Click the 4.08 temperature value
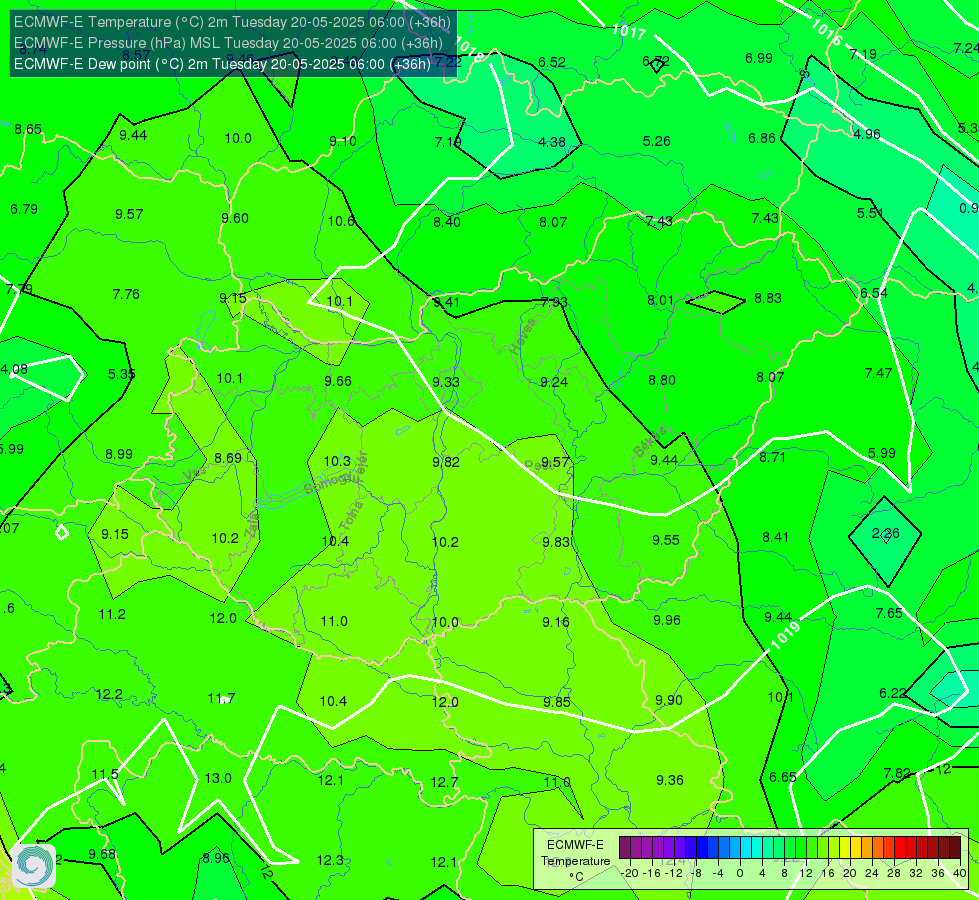Screen dimensions: 979x900 14,369
